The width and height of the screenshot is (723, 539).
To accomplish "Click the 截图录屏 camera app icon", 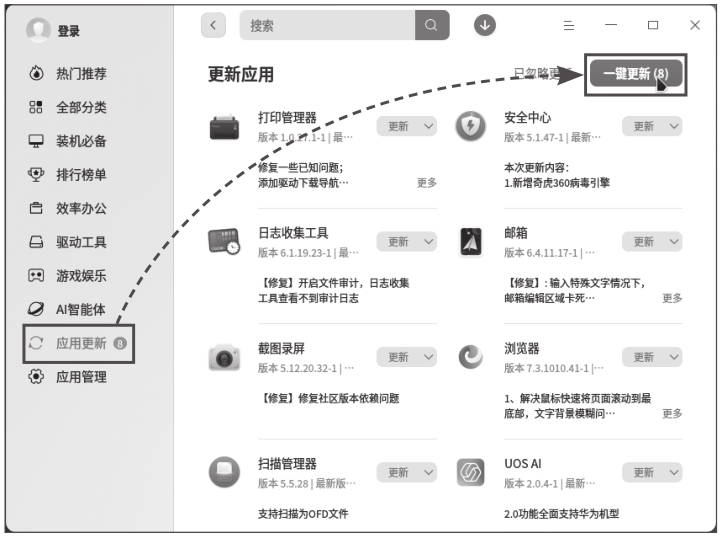I will point(225,357).
